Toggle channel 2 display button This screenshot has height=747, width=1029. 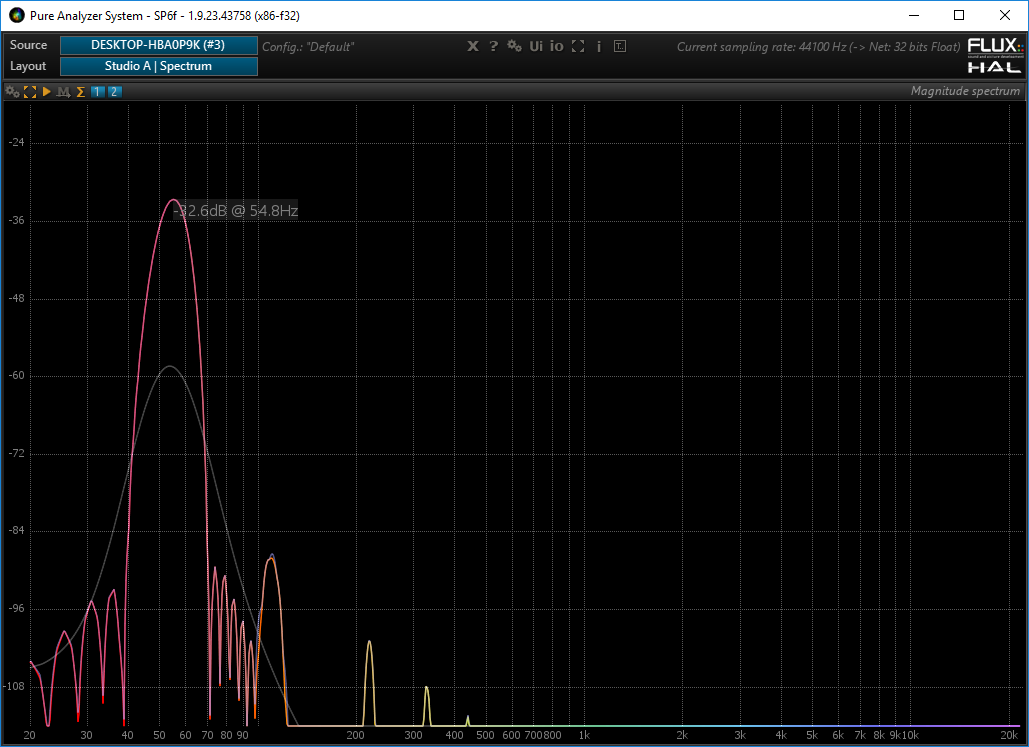[114, 92]
